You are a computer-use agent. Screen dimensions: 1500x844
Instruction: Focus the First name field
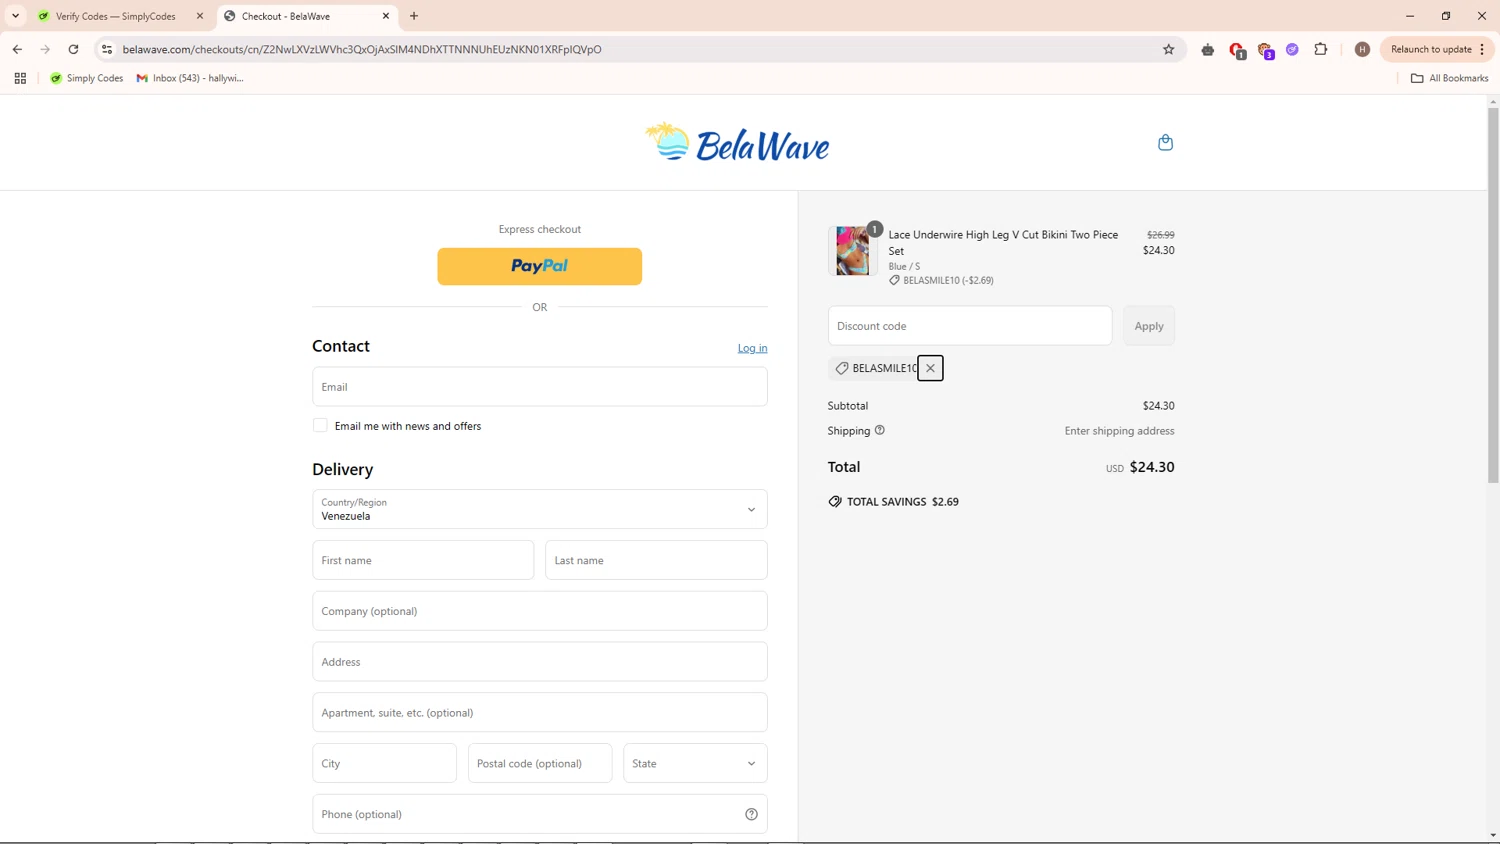pos(423,560)
